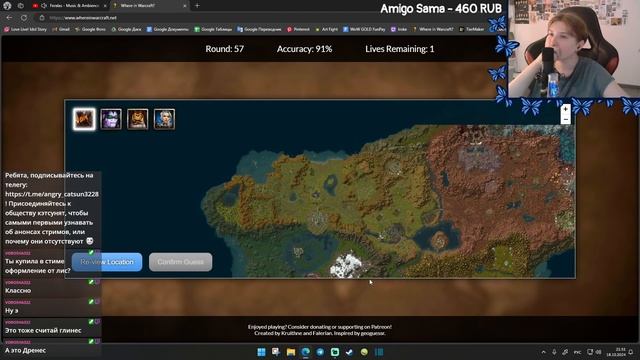The image size is (640, 360).
Task: Select the first expansion portrait icon
Action: (x=84, y=119)
